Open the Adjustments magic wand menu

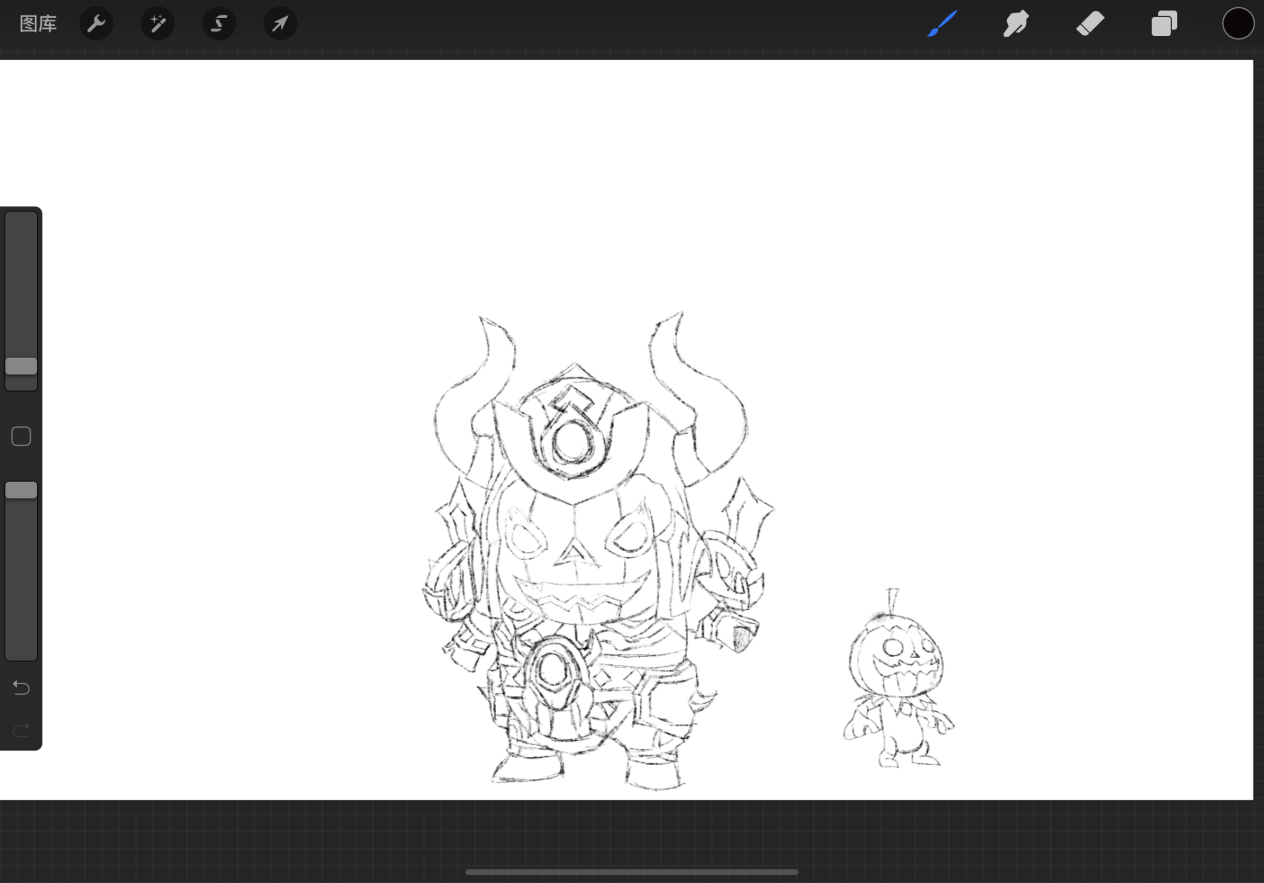point(158,24)
